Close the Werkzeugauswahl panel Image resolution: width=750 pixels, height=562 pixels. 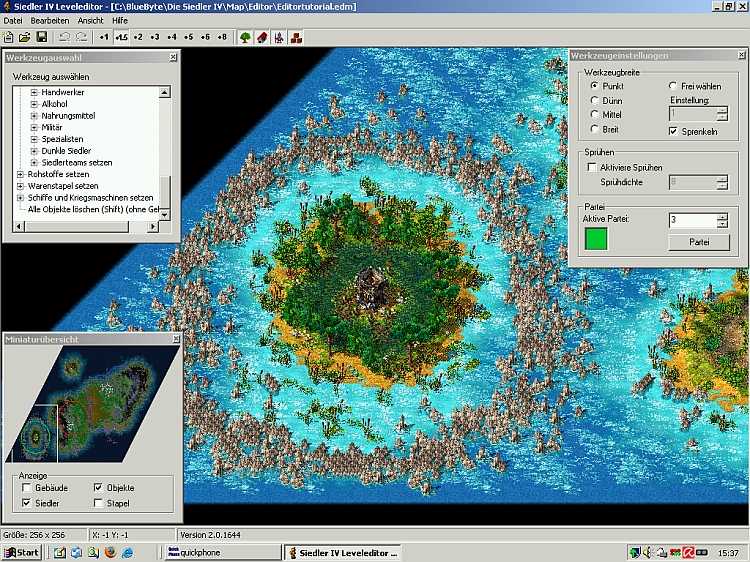click(173, 57)
